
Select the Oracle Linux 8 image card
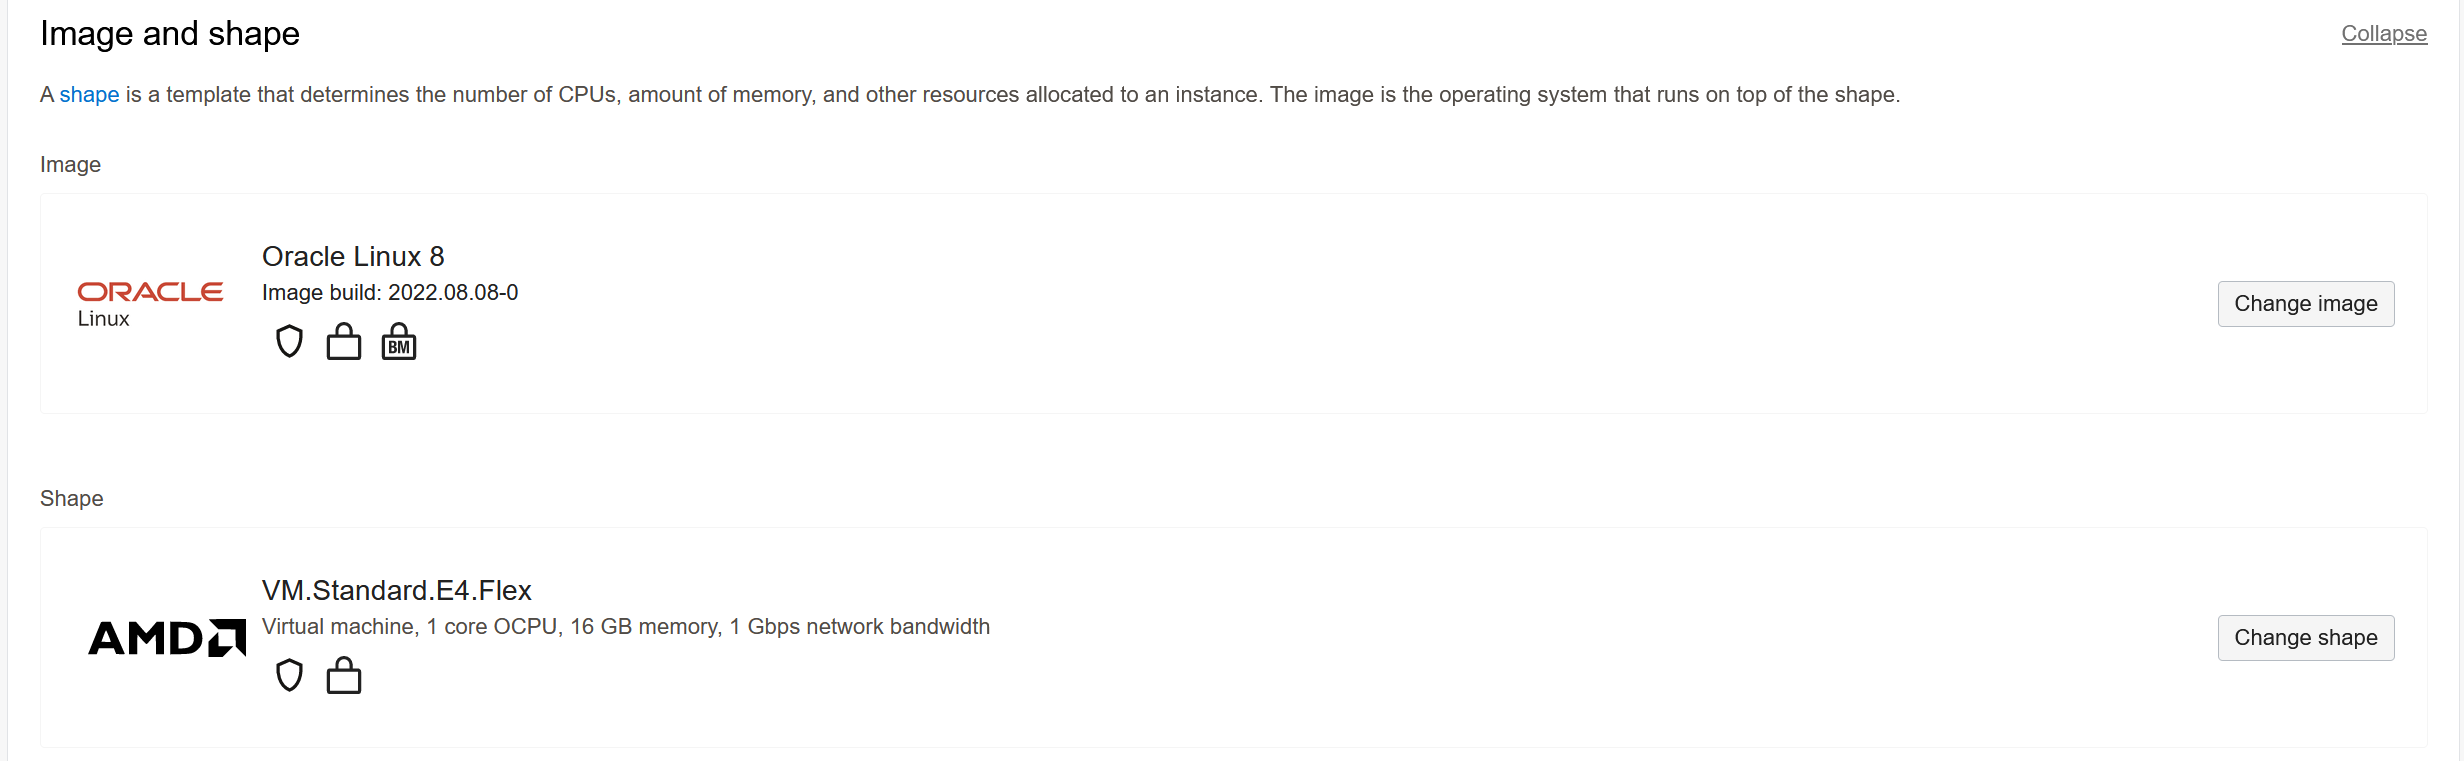pyautogui.click(x=1232, y=303)
